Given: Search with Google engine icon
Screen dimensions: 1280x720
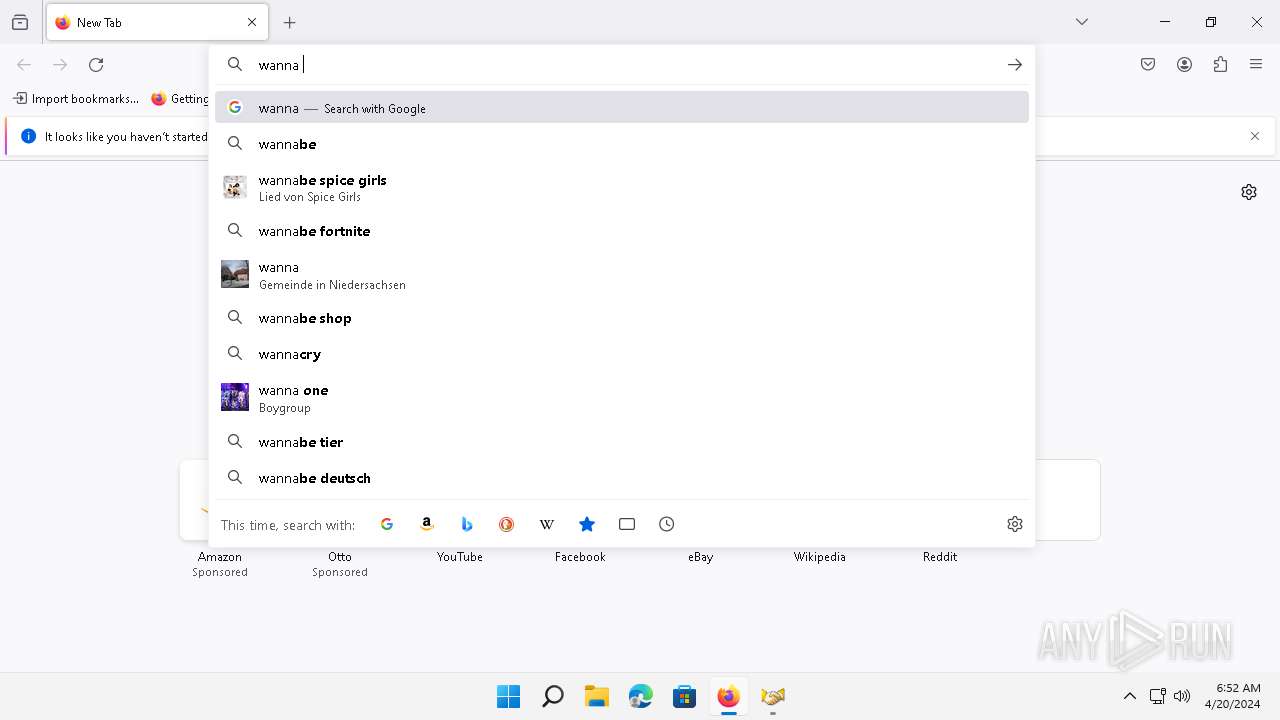Looking at the screenshot, I should (387, 524).
